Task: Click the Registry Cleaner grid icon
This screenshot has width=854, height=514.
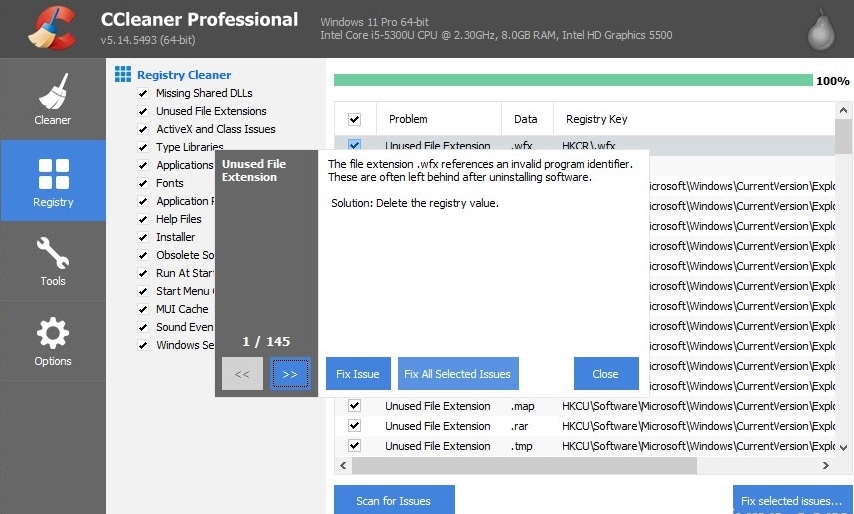Action: (123, 74)
